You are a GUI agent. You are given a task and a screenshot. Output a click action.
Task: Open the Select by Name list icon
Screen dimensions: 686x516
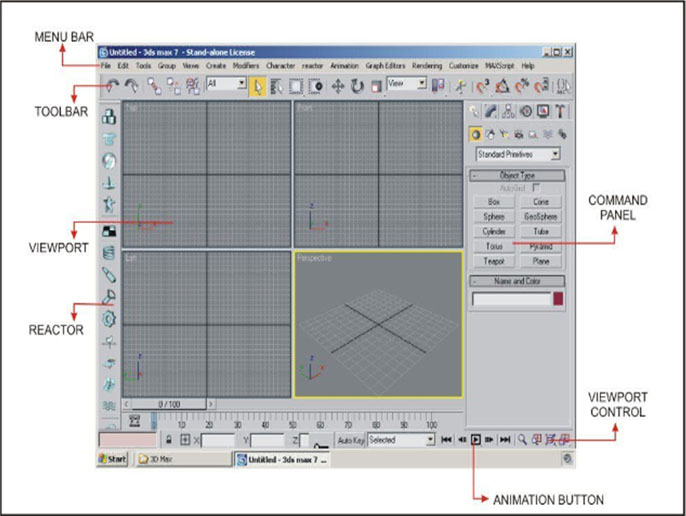tap(276, 86)
